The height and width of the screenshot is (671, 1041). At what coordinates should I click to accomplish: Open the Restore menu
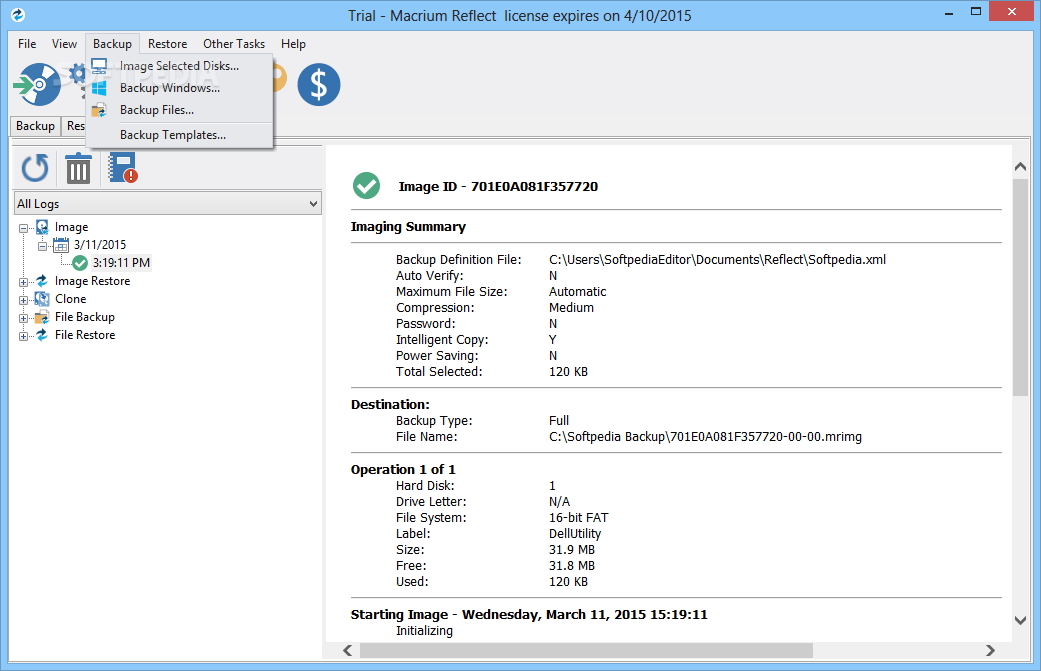(167, 44)
